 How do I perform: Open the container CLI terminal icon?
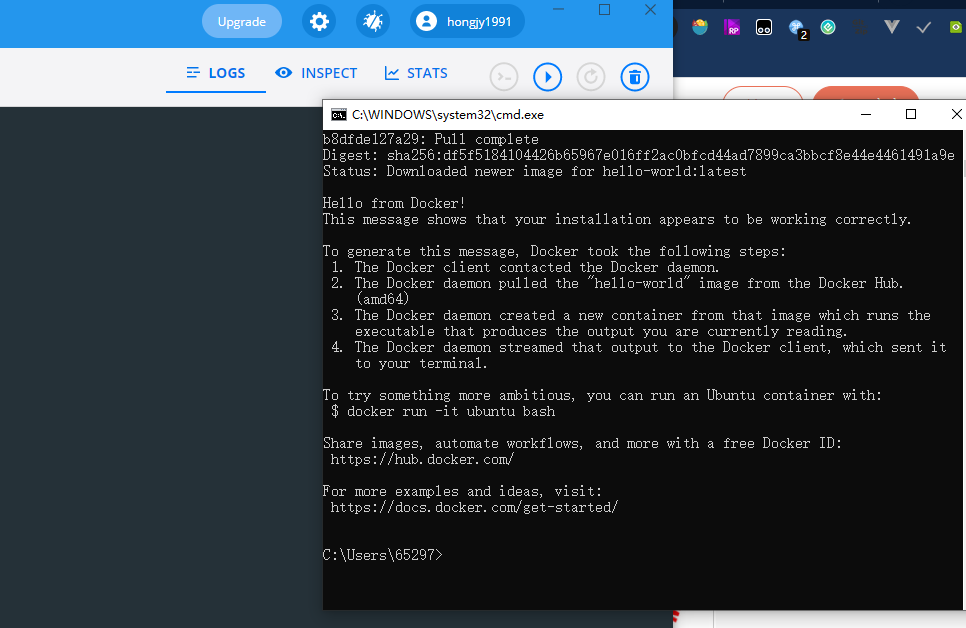503,77
